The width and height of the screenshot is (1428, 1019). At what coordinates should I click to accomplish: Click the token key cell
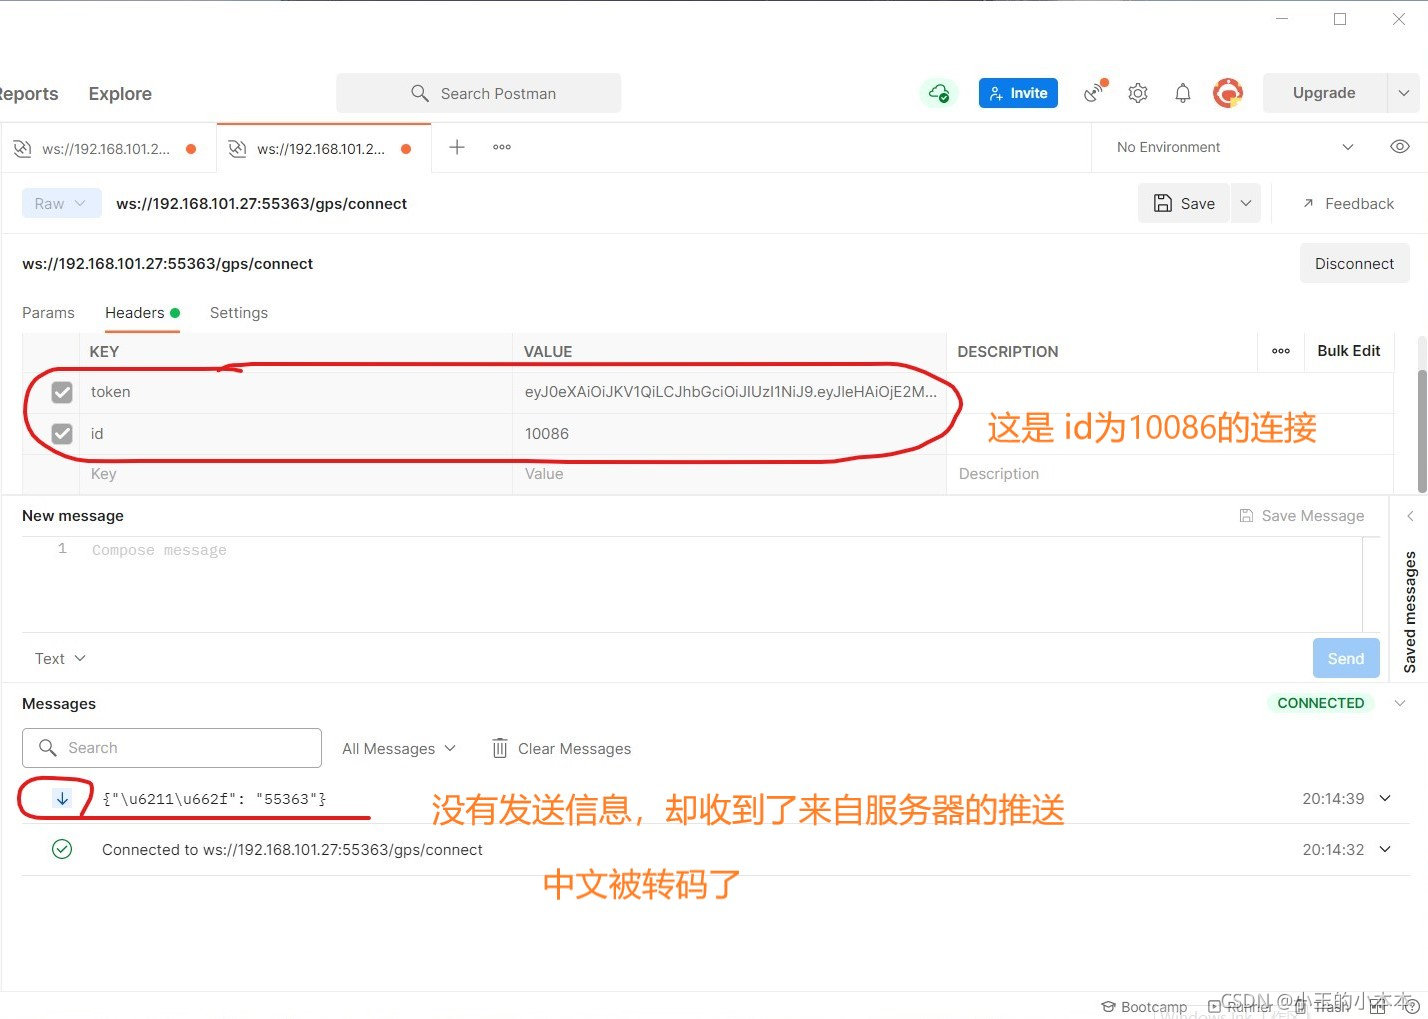[296, 392]
